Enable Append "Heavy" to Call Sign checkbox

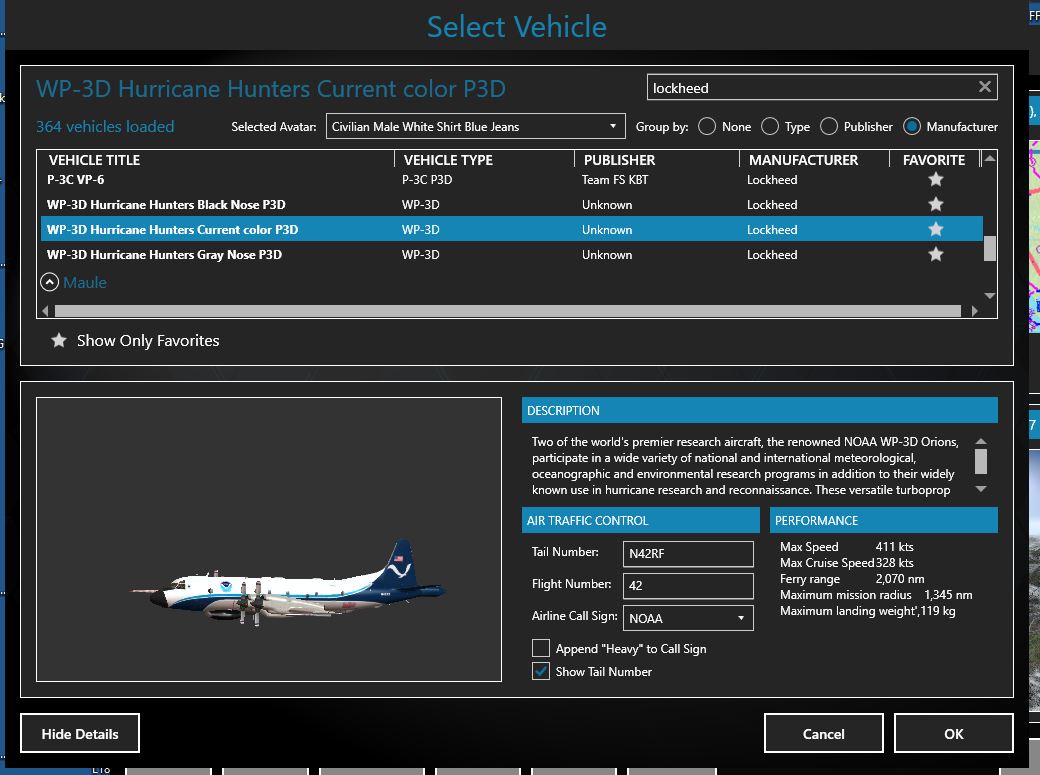tap(541, 648)
